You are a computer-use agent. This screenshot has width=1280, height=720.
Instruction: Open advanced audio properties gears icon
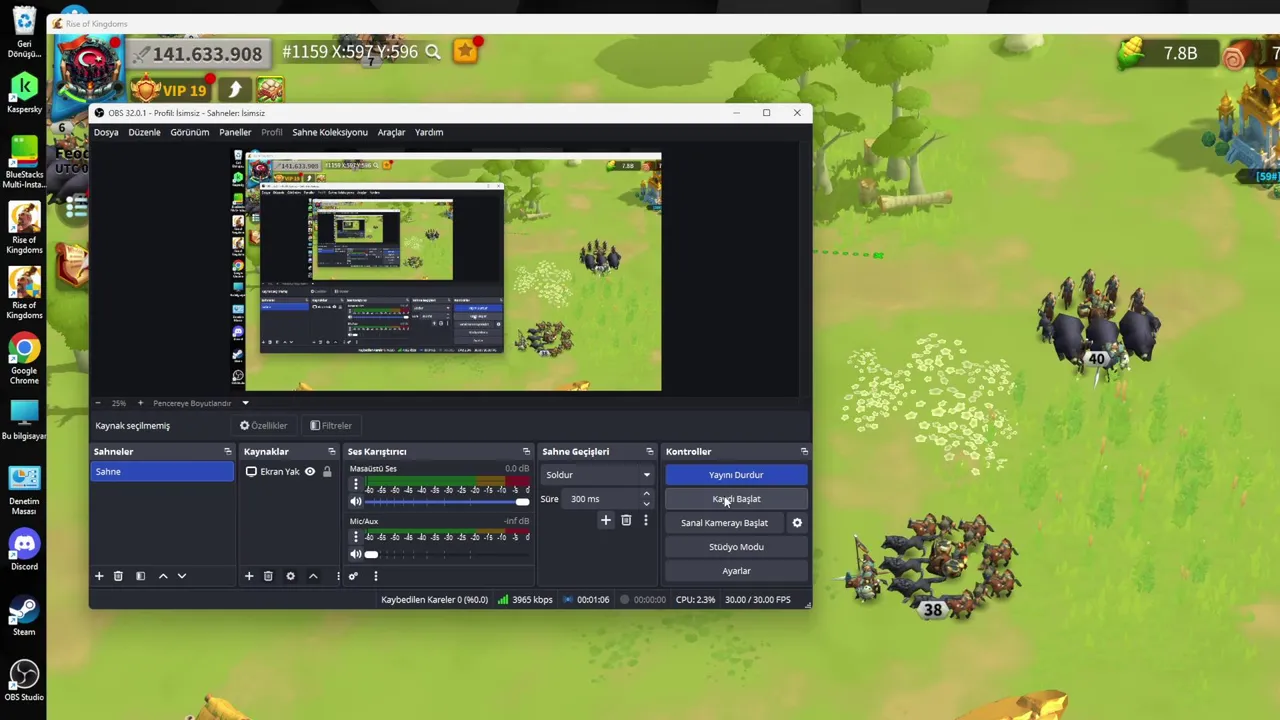(x=353, y=576)
